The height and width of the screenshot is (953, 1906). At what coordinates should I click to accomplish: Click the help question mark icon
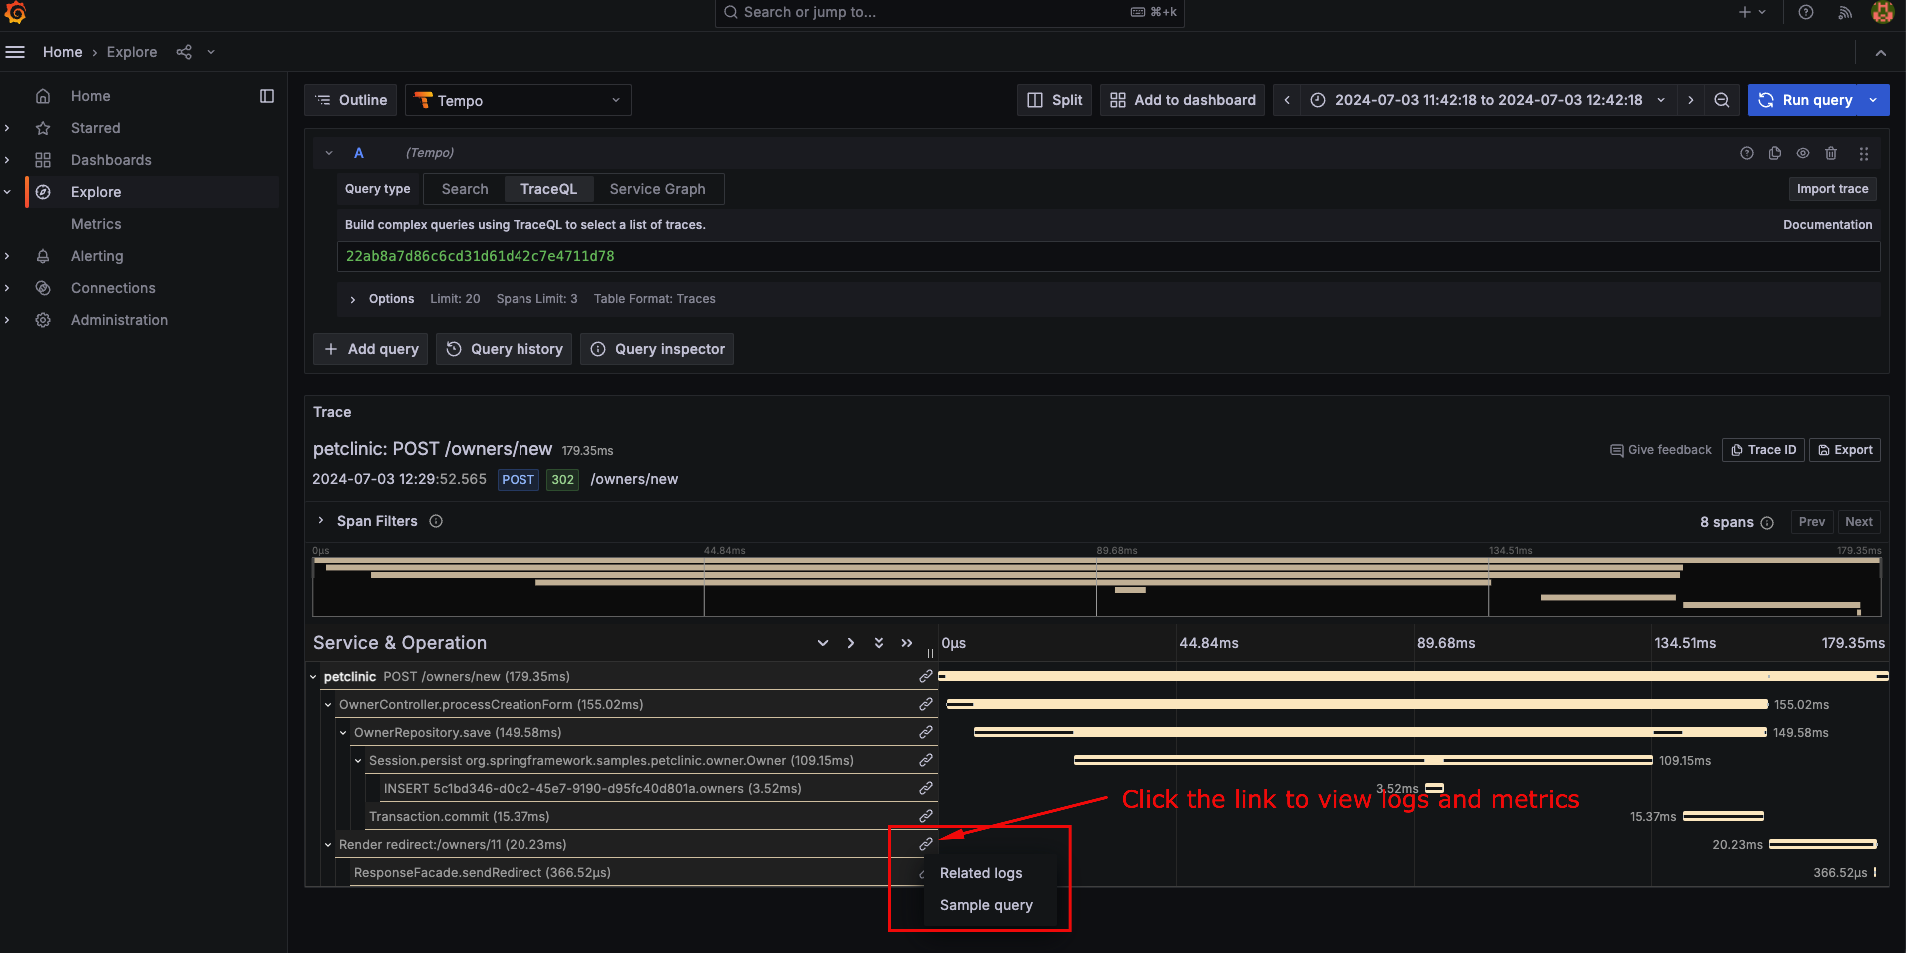(1805, 12)
